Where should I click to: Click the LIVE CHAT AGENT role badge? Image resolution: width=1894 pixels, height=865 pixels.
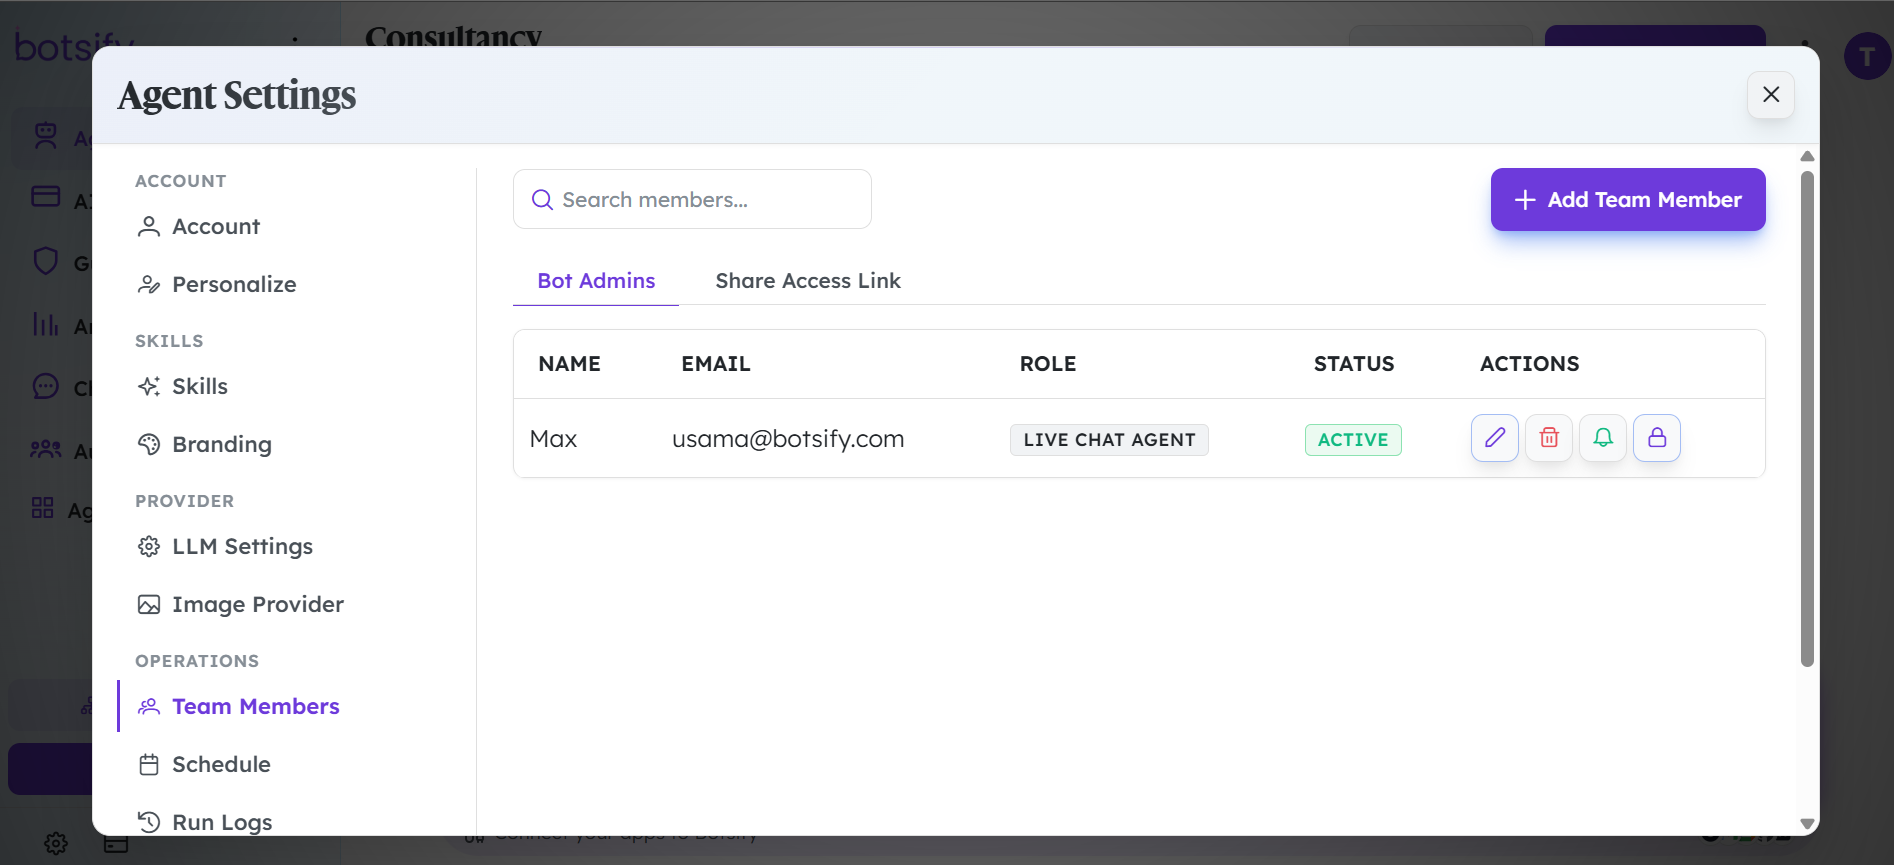click(x=1109, y=440)
